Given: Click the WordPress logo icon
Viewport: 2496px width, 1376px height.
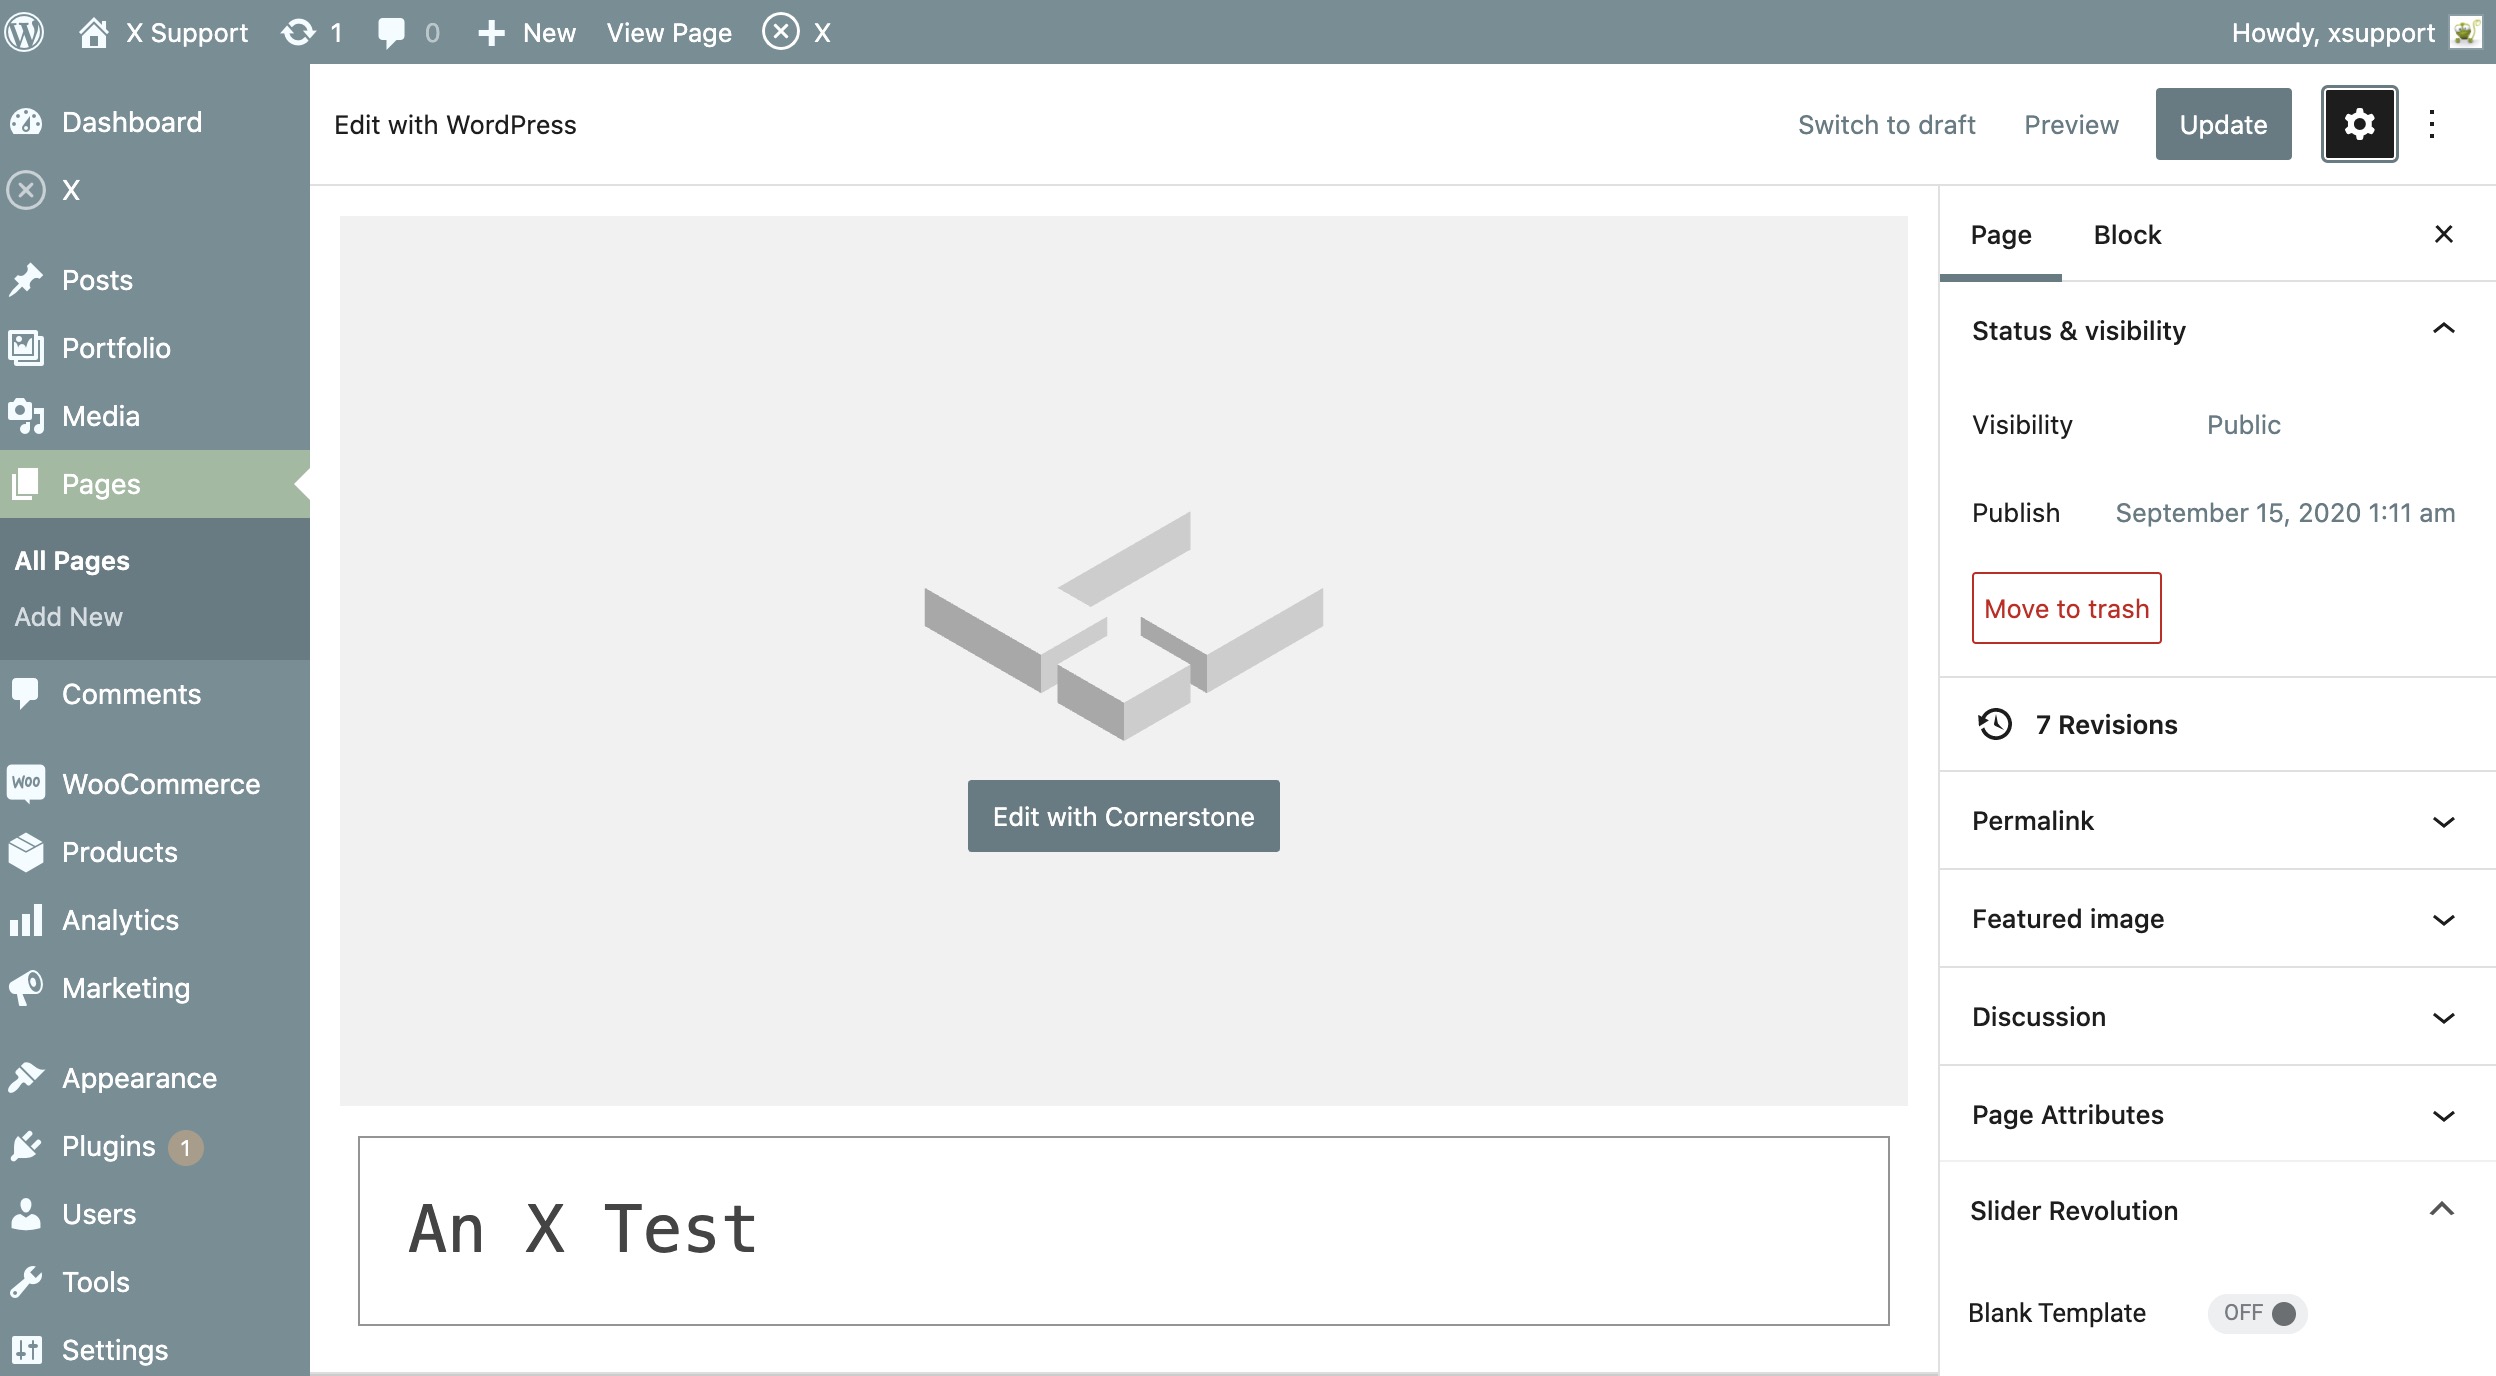Looking at the screenshot, I should 24,32.
